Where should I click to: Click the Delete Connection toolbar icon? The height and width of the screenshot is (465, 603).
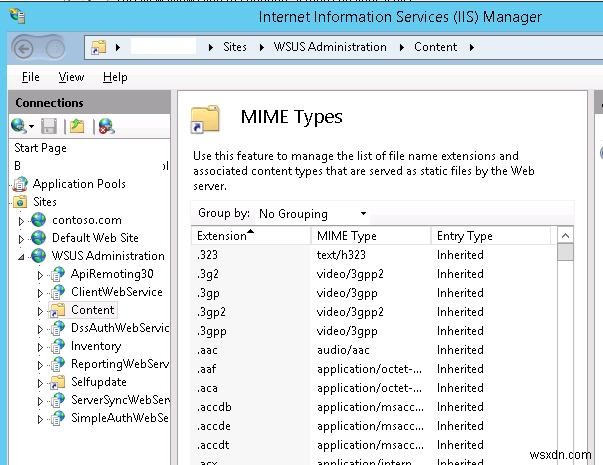pyautogui.click(x=106, y=126)
